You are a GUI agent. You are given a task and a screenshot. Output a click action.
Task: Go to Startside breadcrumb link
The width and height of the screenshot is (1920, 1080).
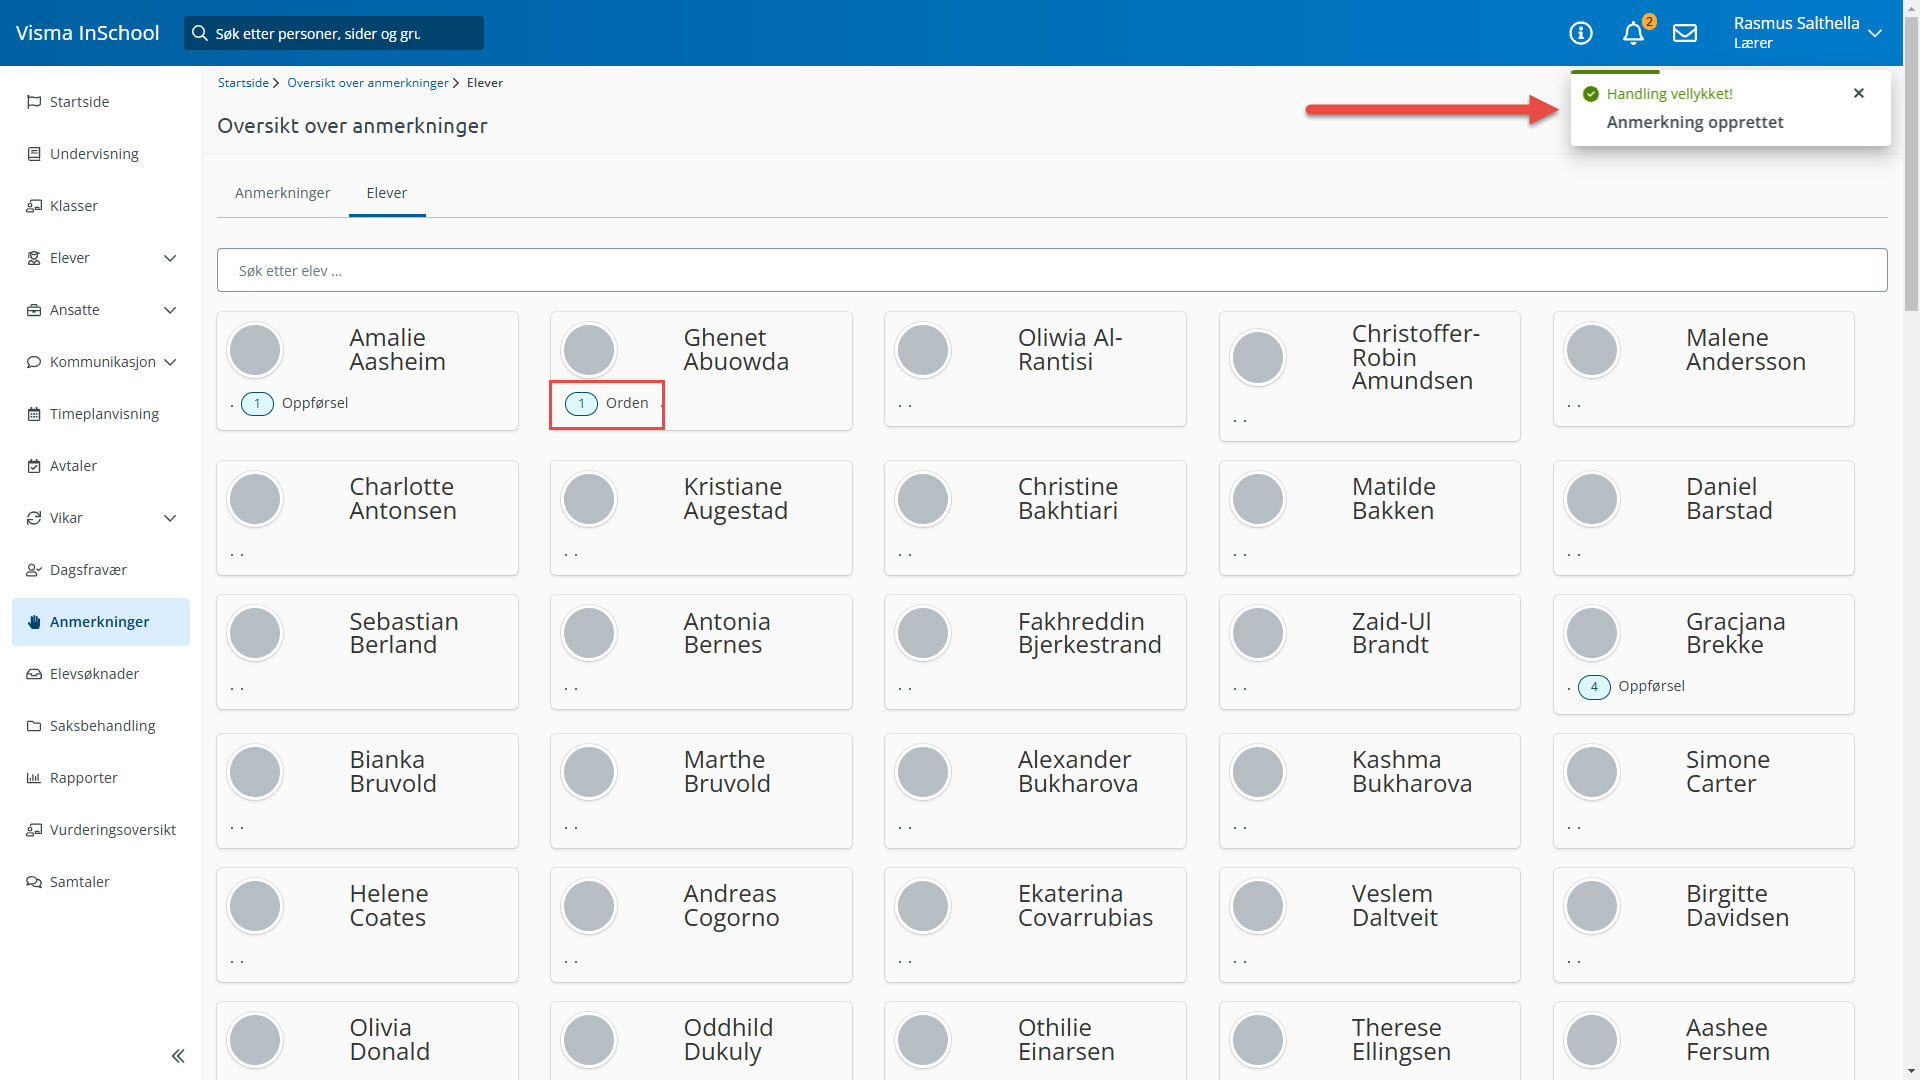coord(243,83)
